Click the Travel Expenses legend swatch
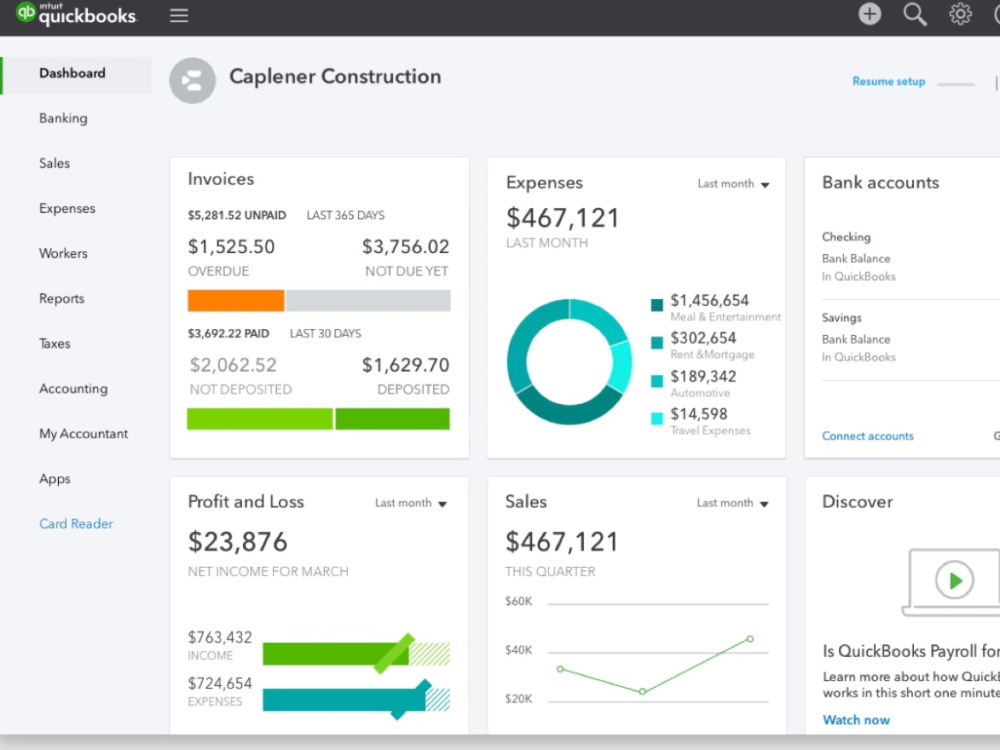The height and width of the screenshot is (750, 1000). click(x=656, y=419)
